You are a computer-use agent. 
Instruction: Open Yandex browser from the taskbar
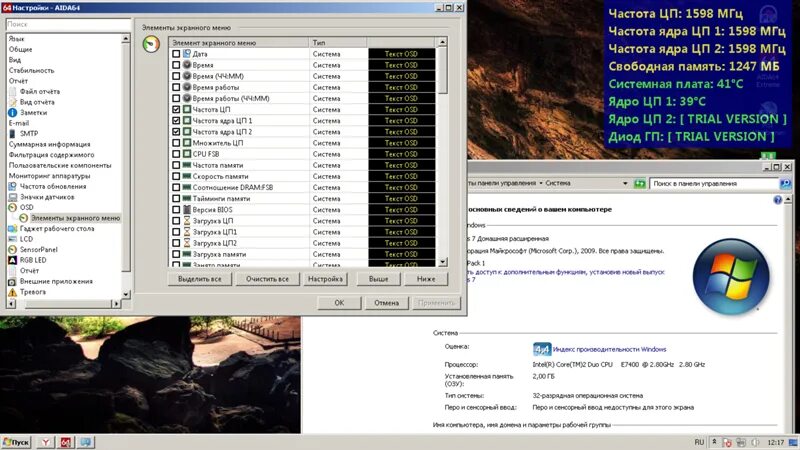pyautogui.click(x=45, y=442)
